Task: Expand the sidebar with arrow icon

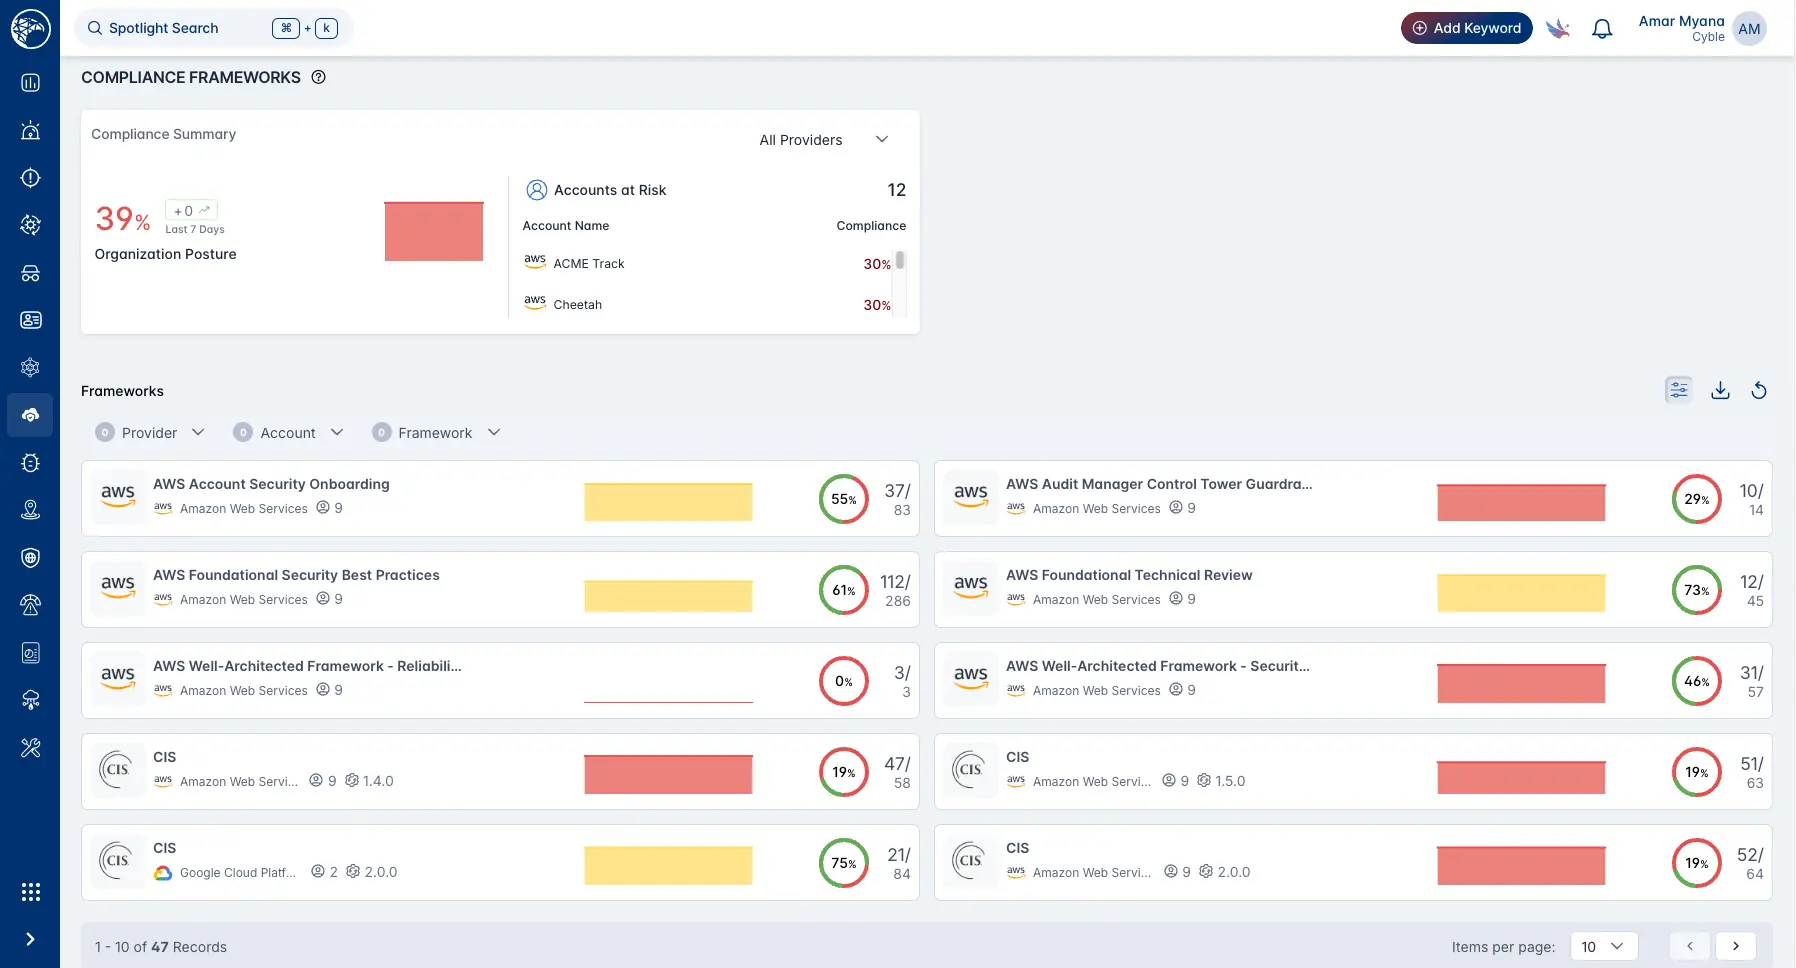Action: click(x=30, y=939)
